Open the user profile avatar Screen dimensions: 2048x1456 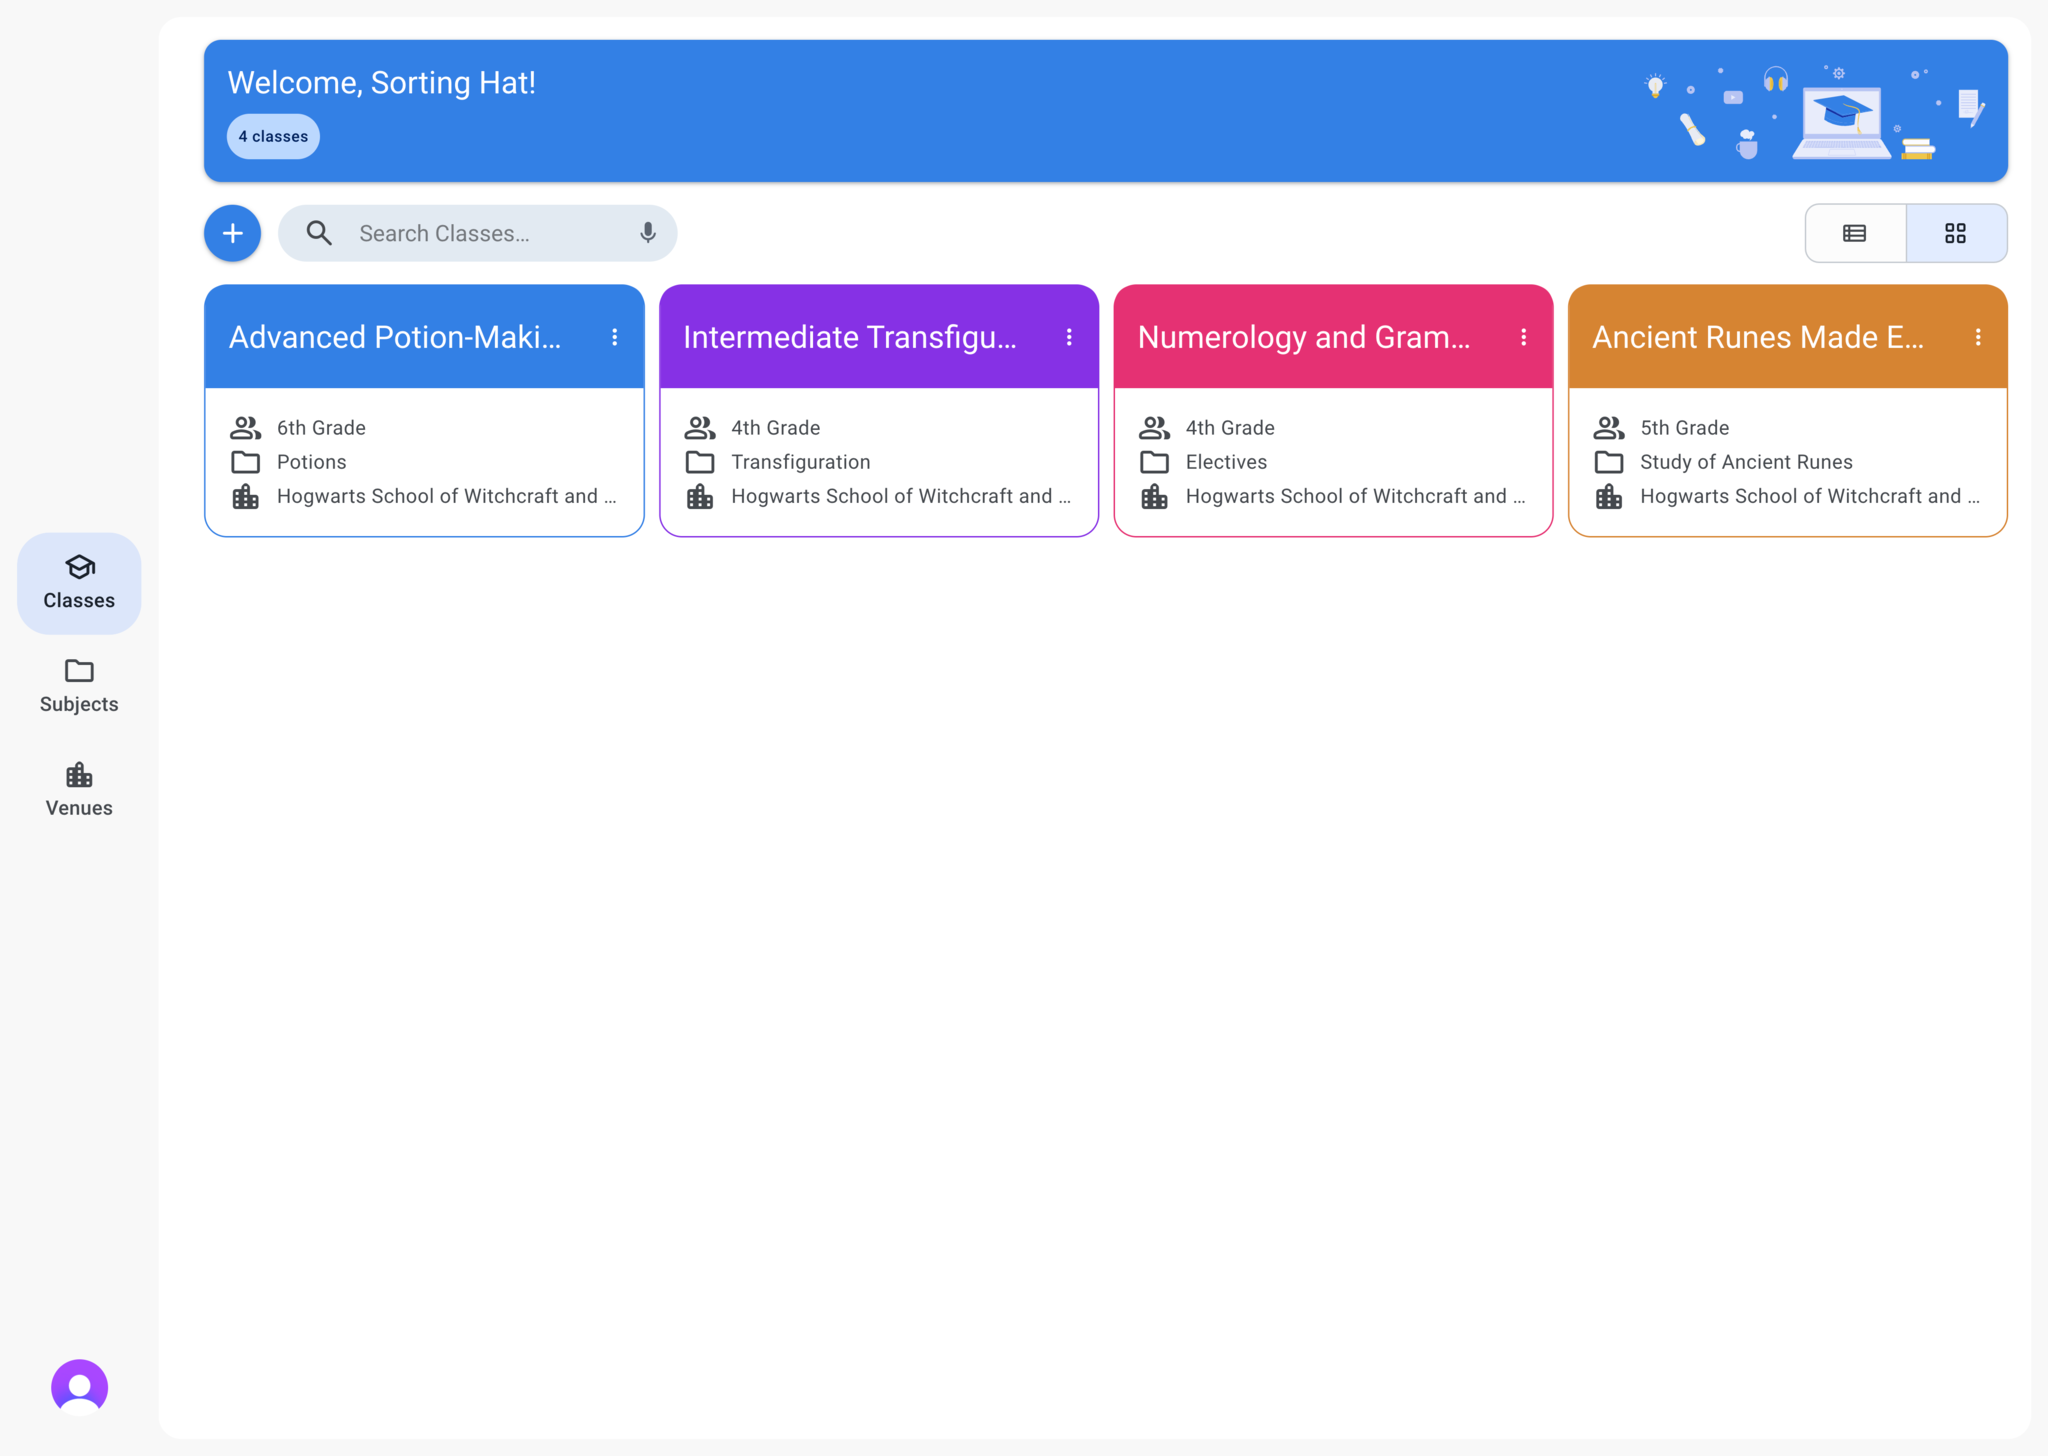click(79, 1386)
